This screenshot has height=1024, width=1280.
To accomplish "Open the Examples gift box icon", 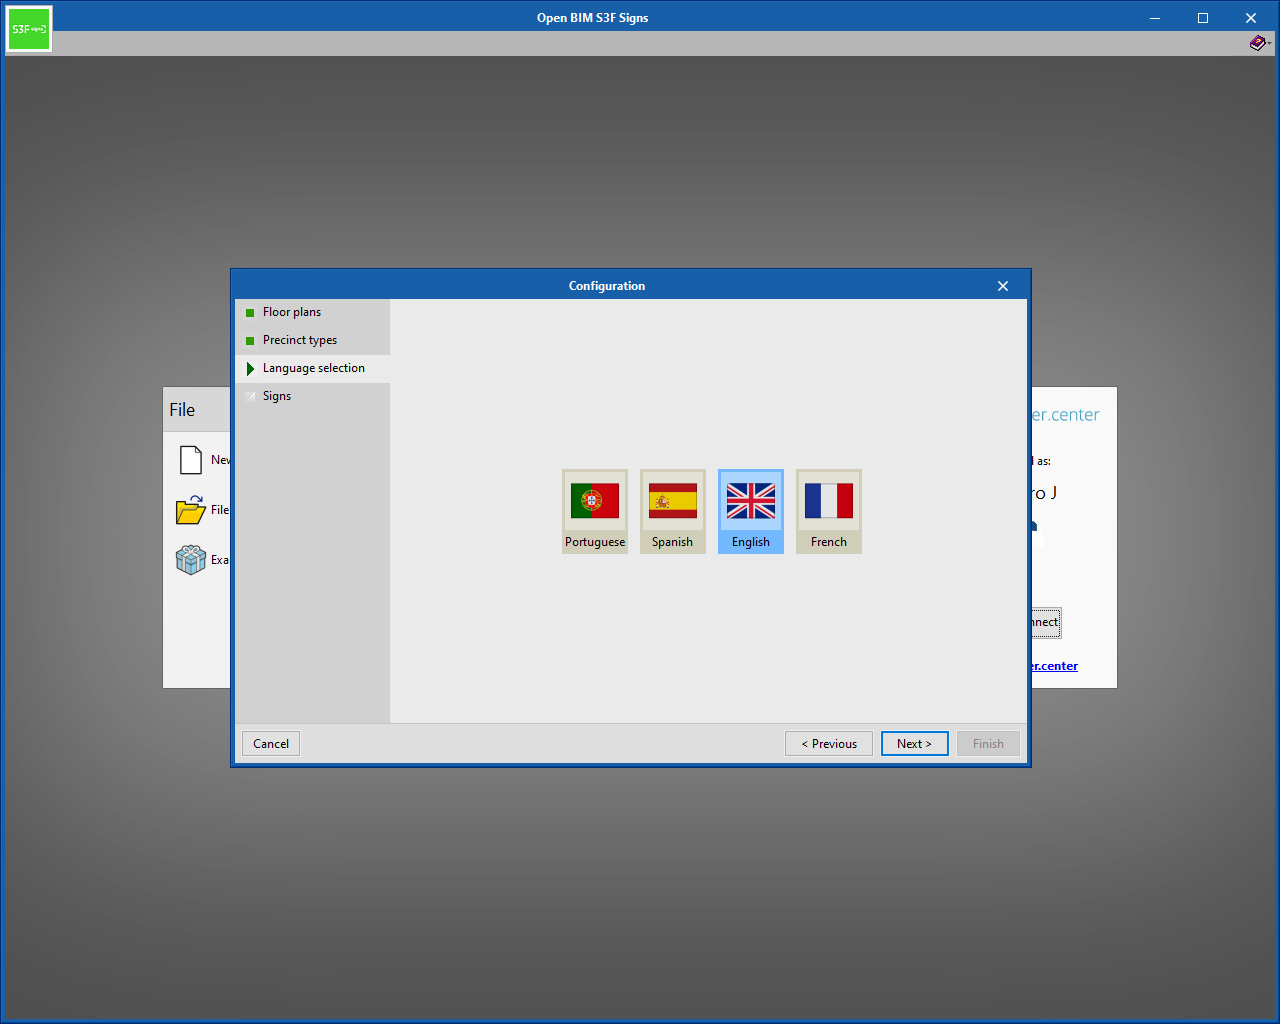I will click(190, 560).
